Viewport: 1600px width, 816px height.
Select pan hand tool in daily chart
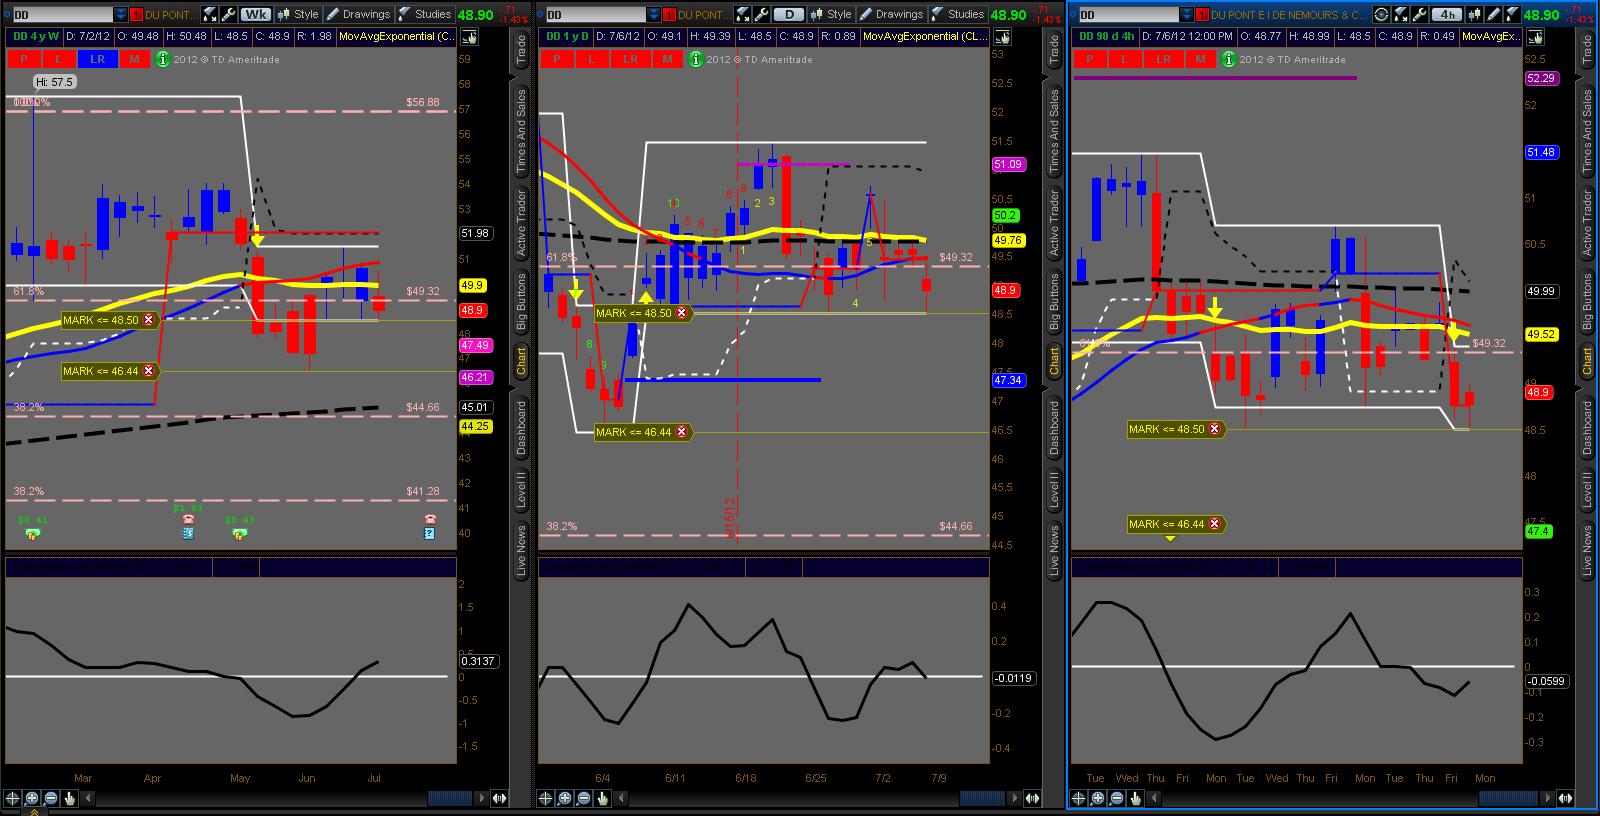603,798
